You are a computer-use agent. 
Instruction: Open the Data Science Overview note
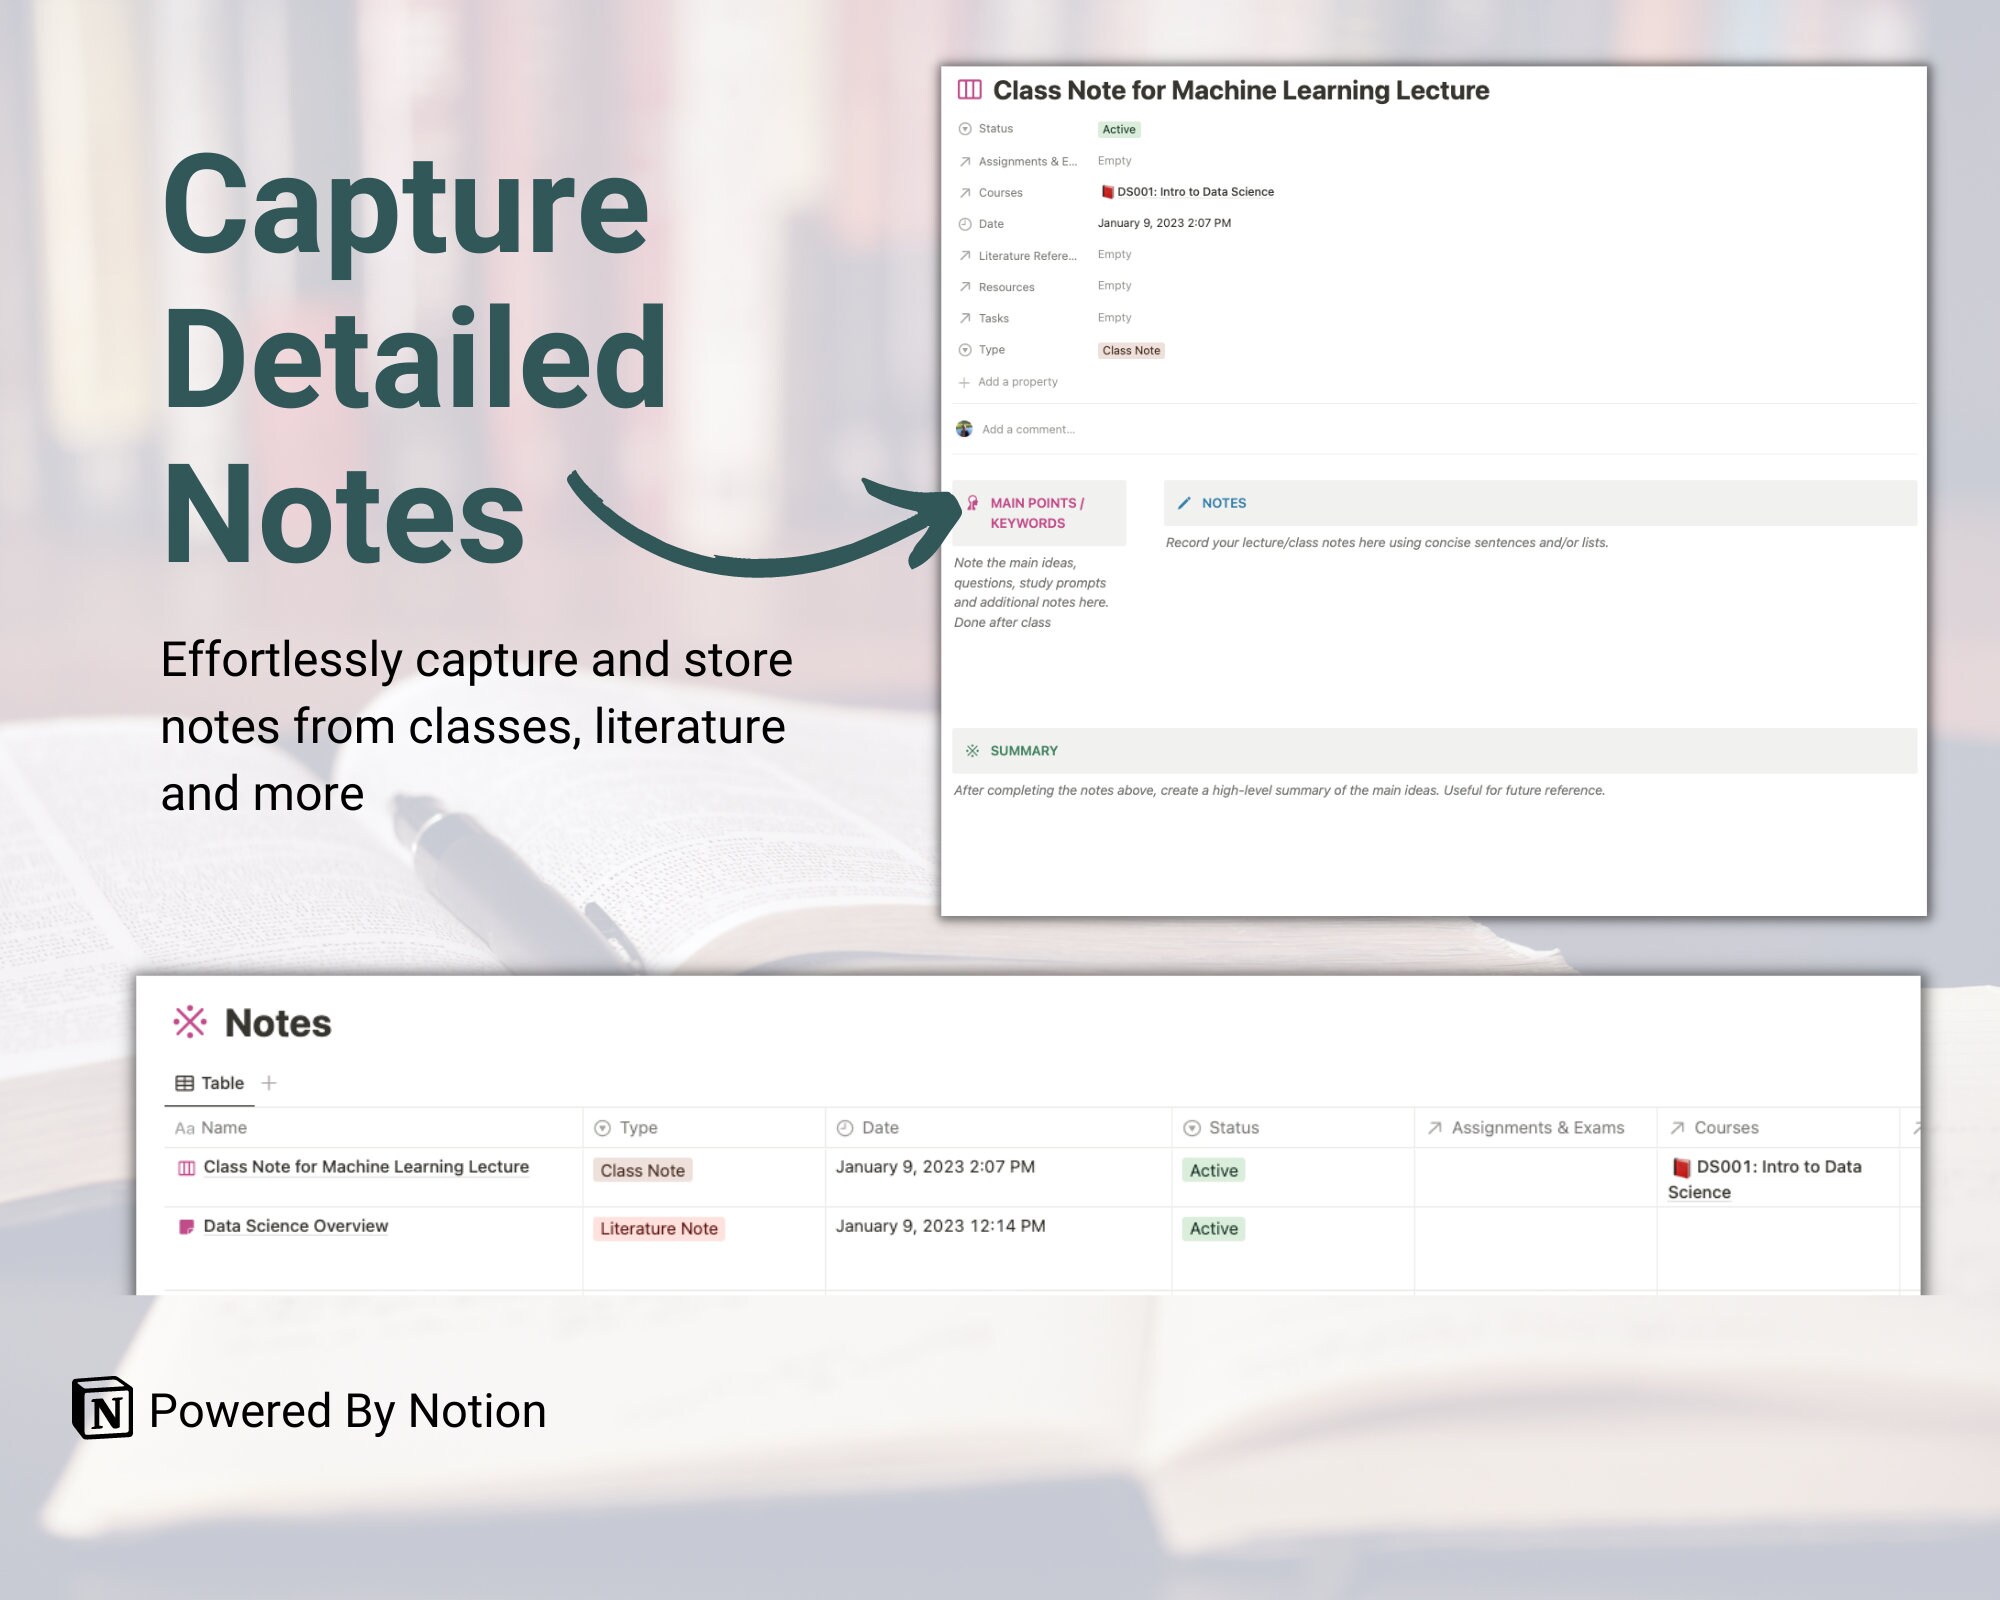pos(294,1226)
